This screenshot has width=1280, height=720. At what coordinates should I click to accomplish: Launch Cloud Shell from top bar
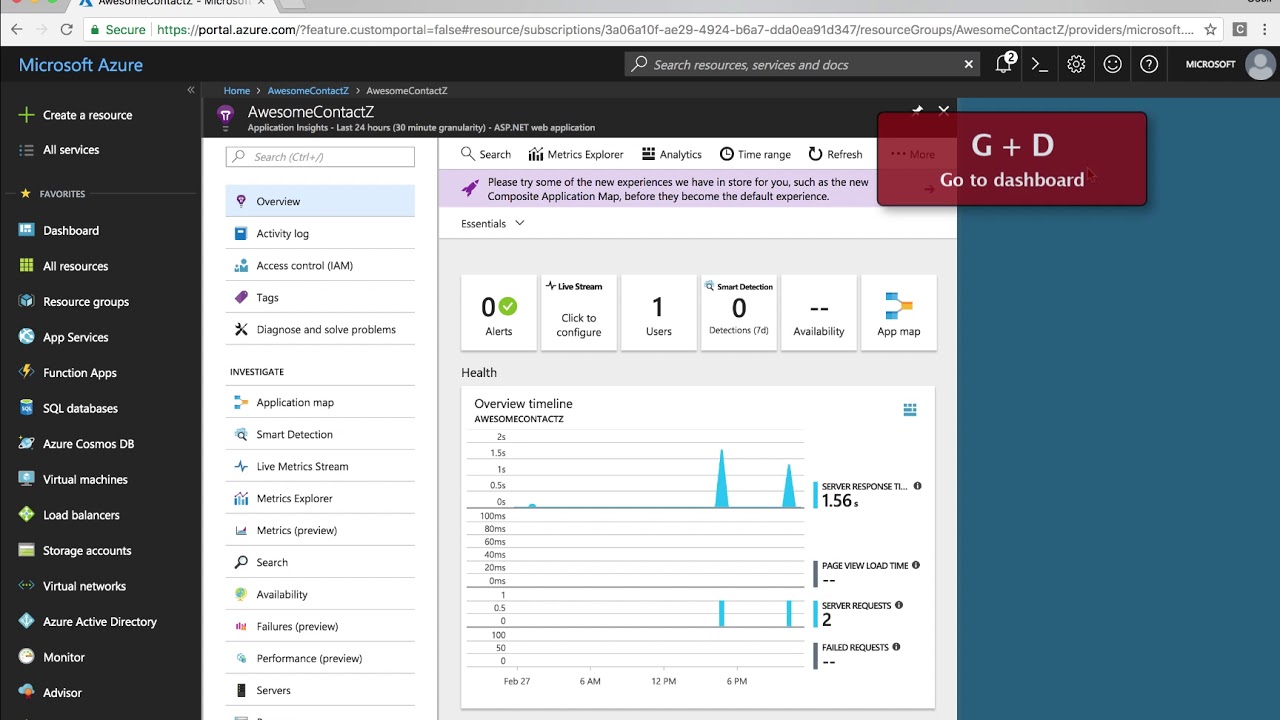tap(1039, 64)
